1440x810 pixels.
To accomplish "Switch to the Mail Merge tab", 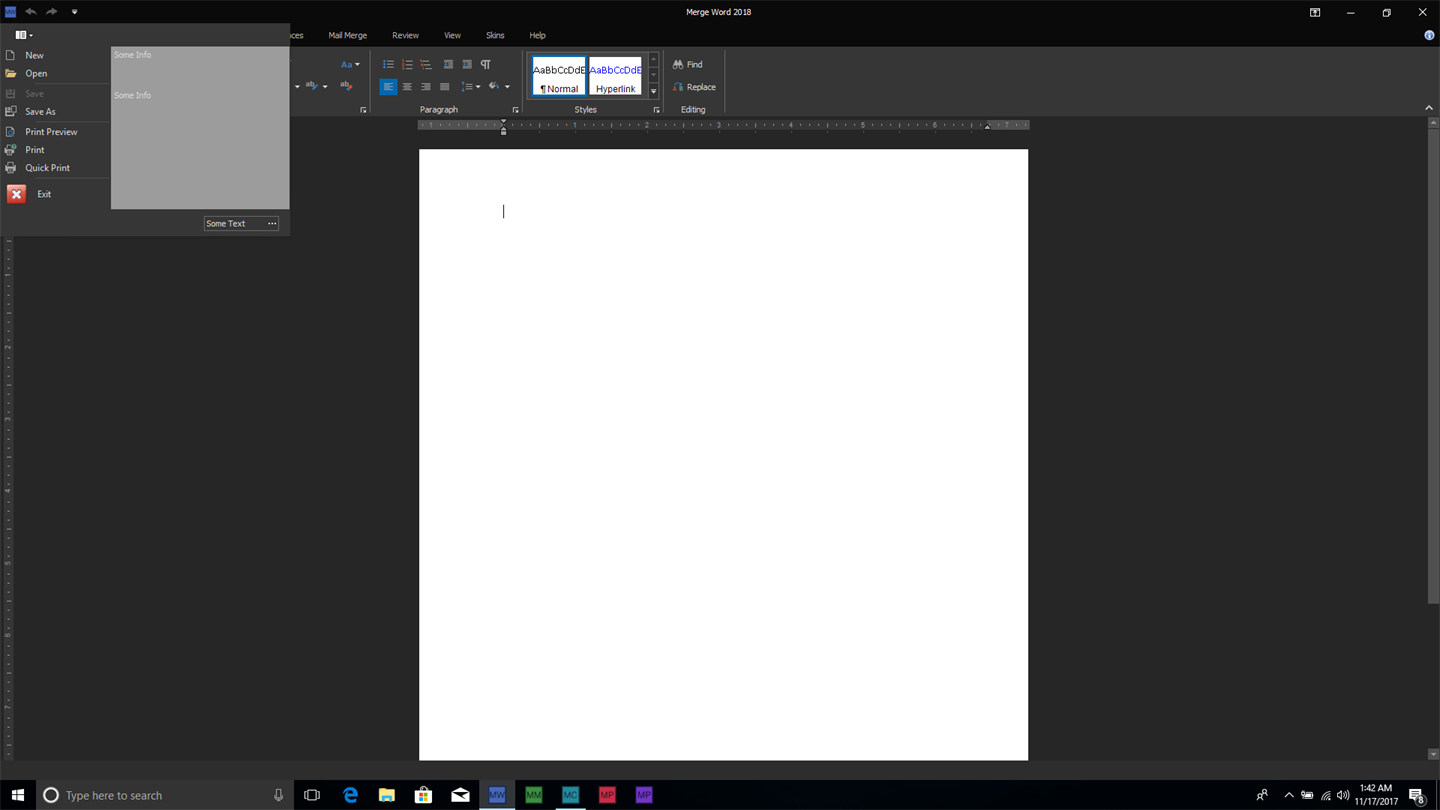I will click(x=348, y=35).
